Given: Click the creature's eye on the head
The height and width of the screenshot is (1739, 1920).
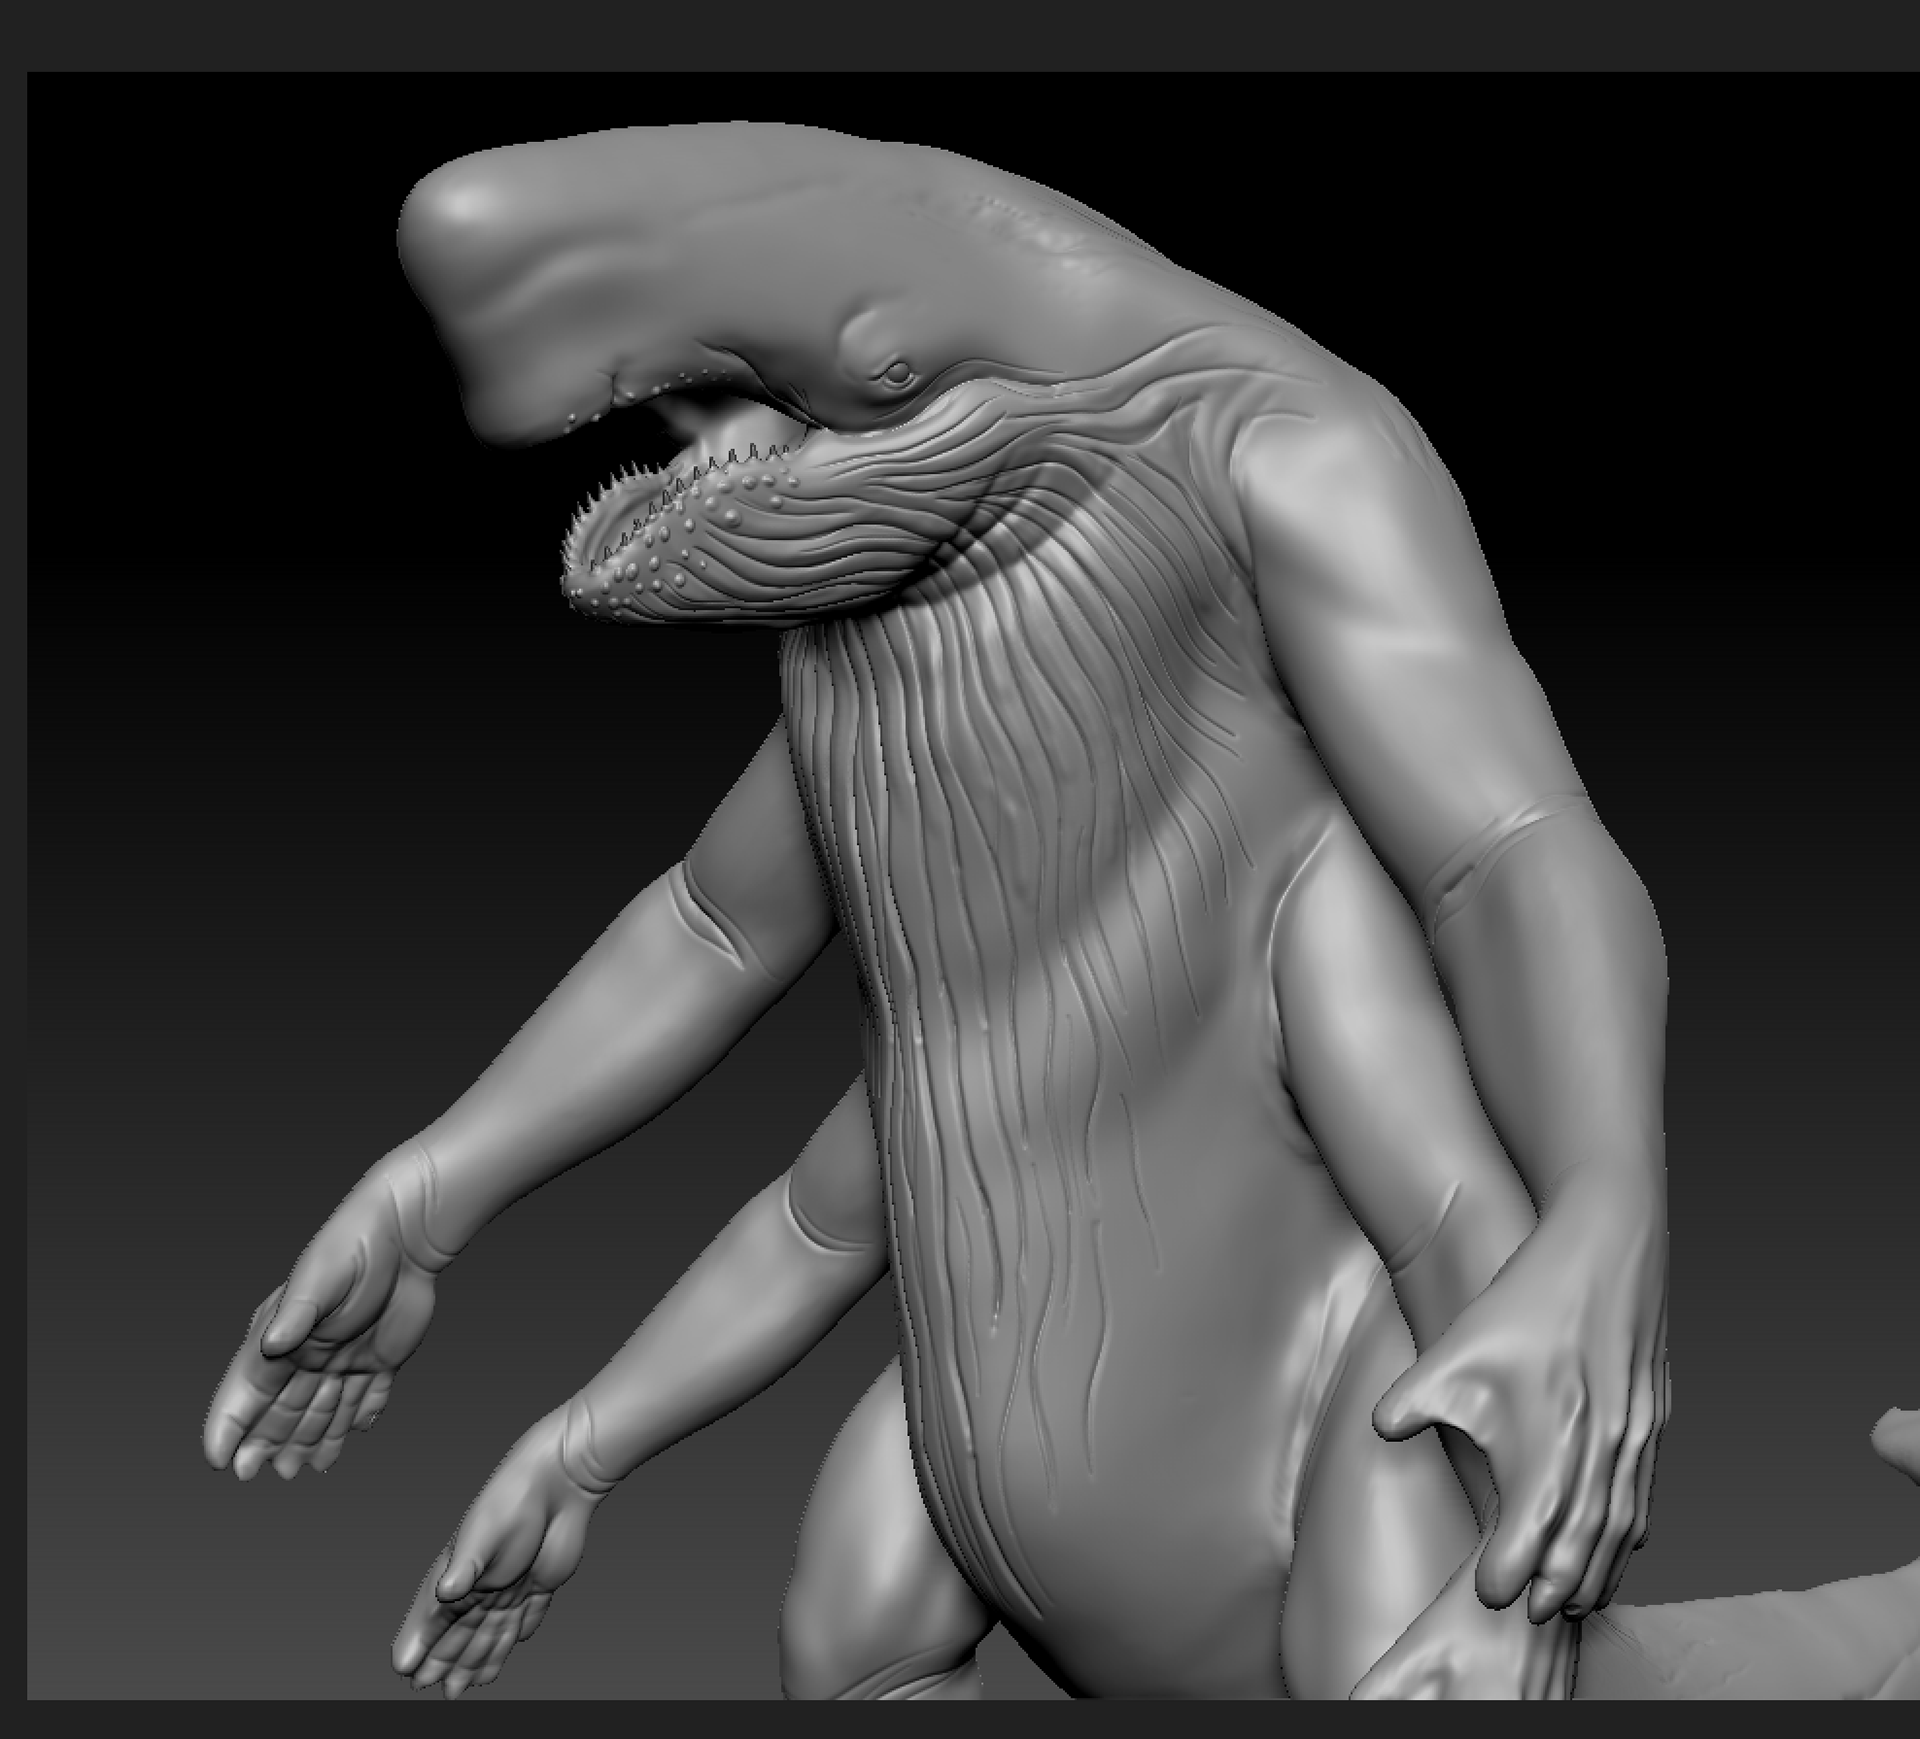Looking at the screenshot, I should pos(897,373).
